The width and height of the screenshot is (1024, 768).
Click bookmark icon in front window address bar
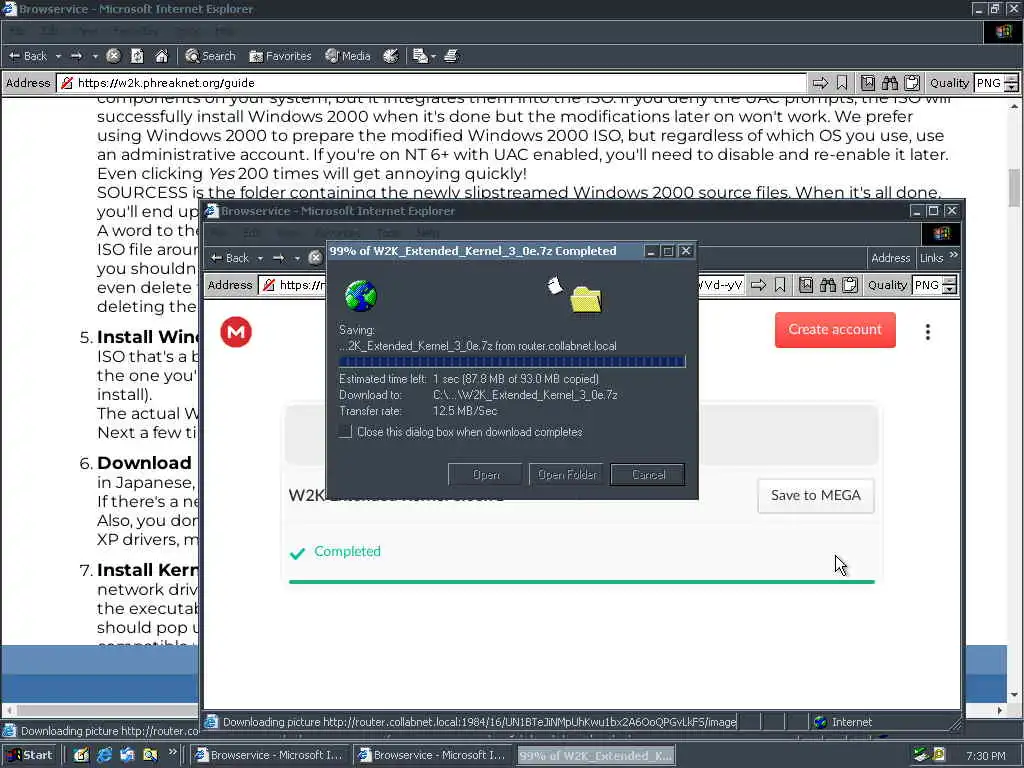point(780,285)
